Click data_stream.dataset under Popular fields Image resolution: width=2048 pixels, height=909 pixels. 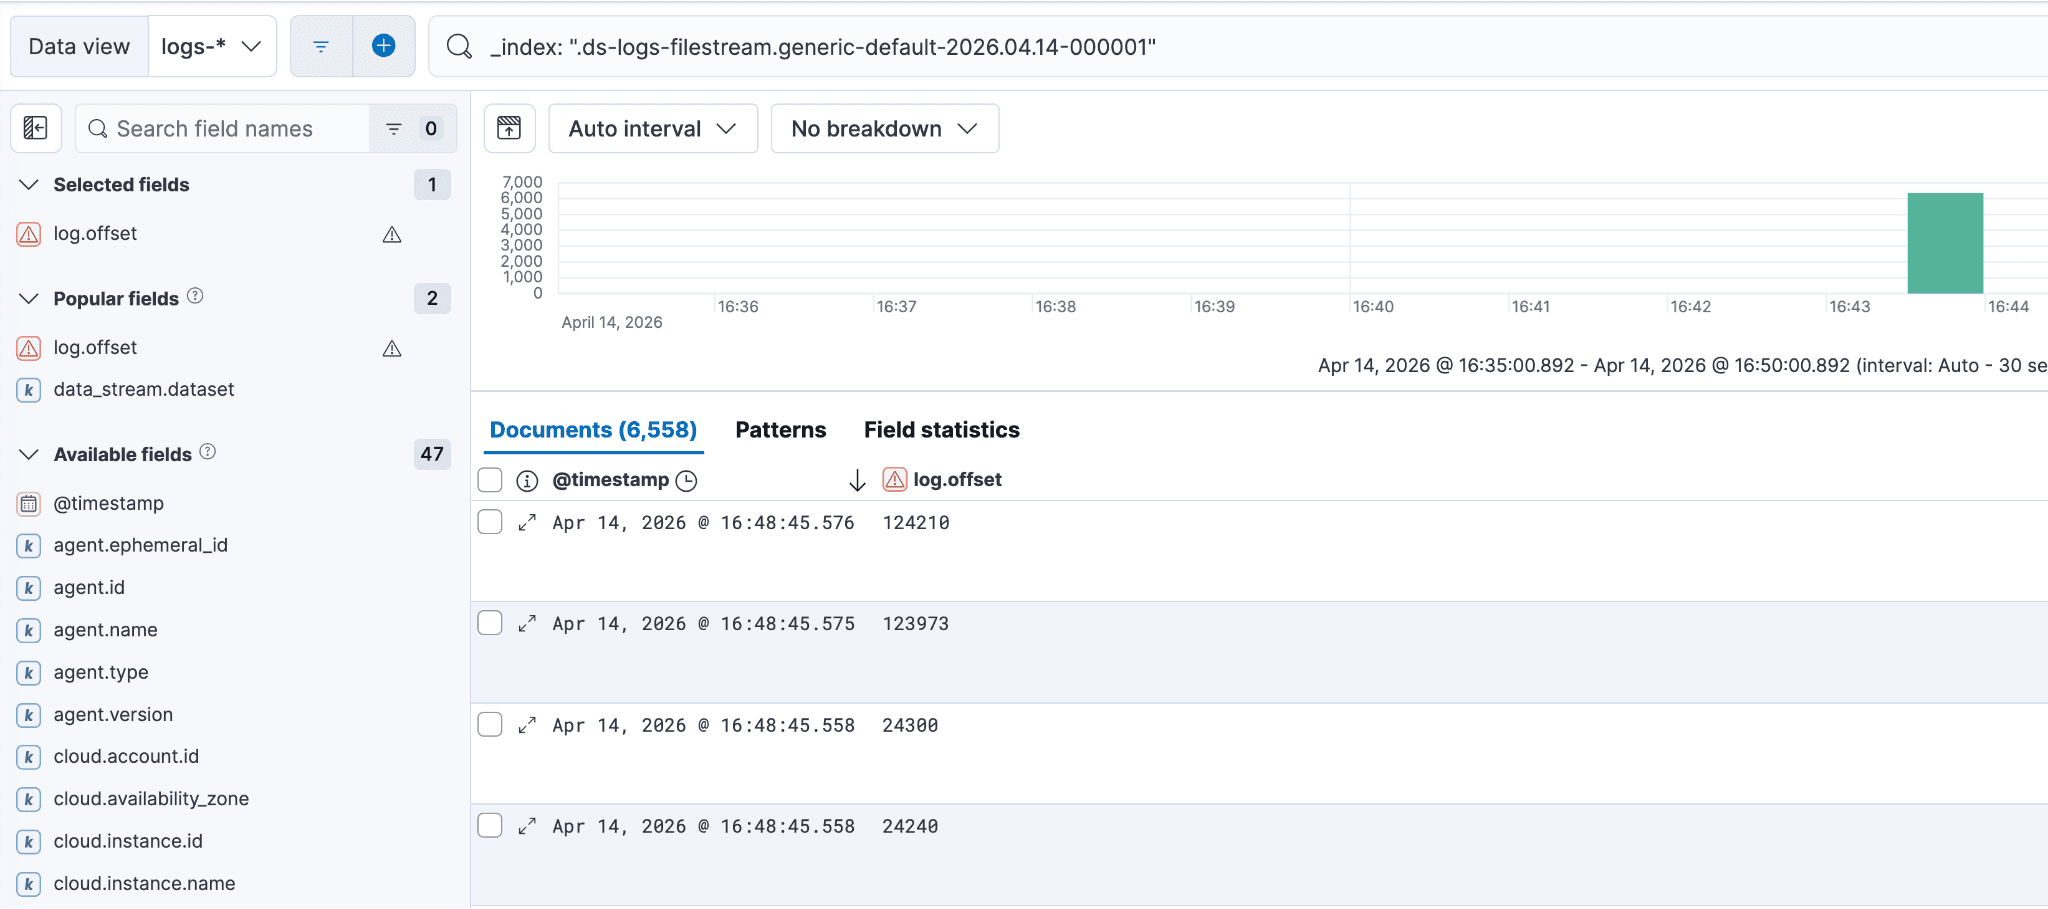[x=143, y=389]
